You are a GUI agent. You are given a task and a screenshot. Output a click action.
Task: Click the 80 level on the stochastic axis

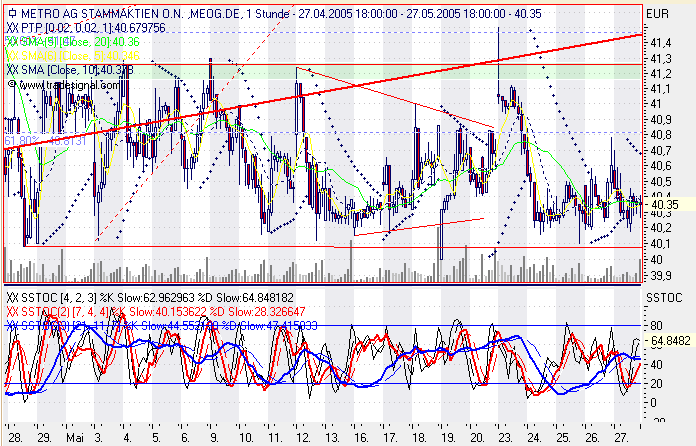[656, 326]
